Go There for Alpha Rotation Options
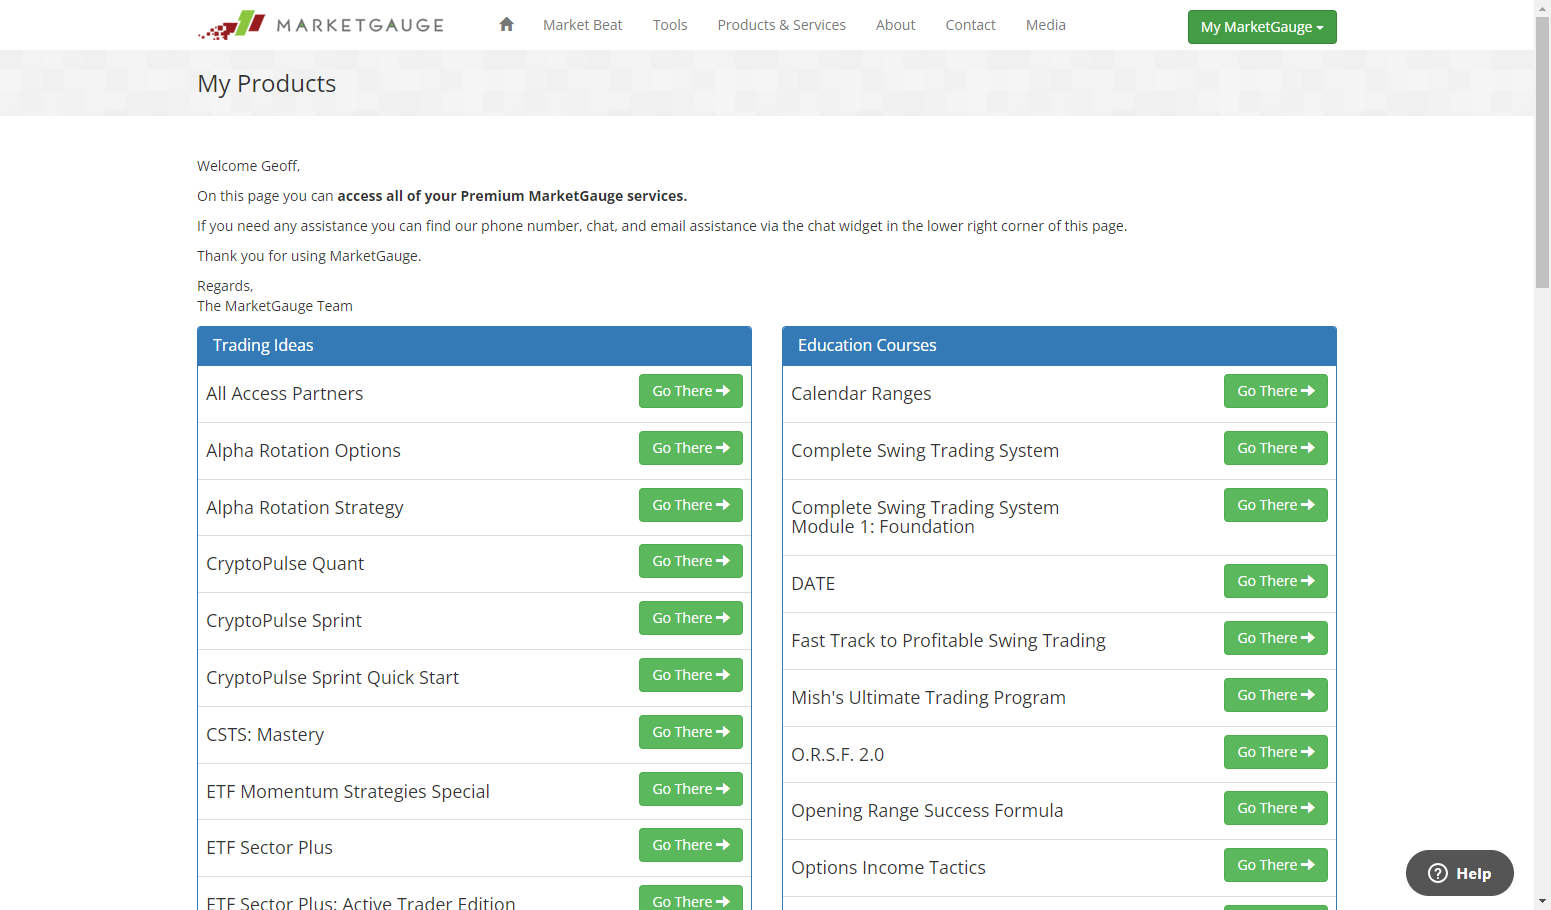Viewport: 1551px width, 910px height. (x=691, y=448)
